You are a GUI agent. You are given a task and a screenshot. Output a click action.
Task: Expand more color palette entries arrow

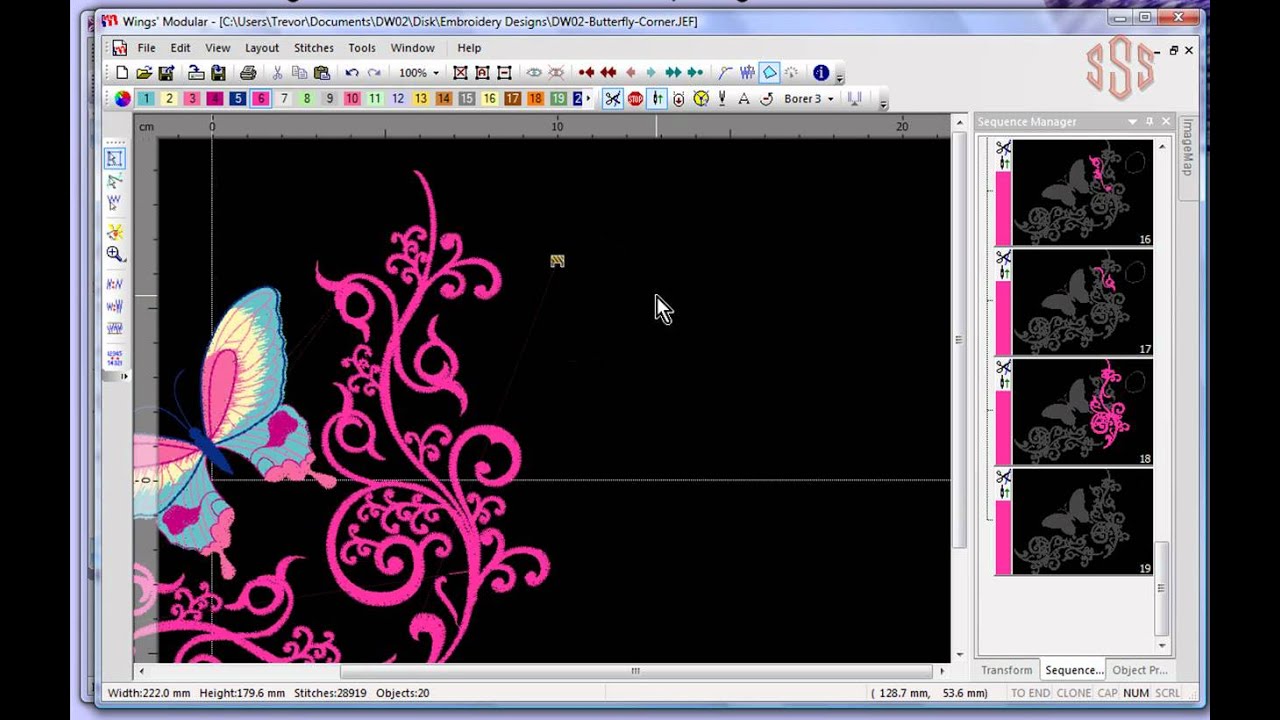point(589,99)
